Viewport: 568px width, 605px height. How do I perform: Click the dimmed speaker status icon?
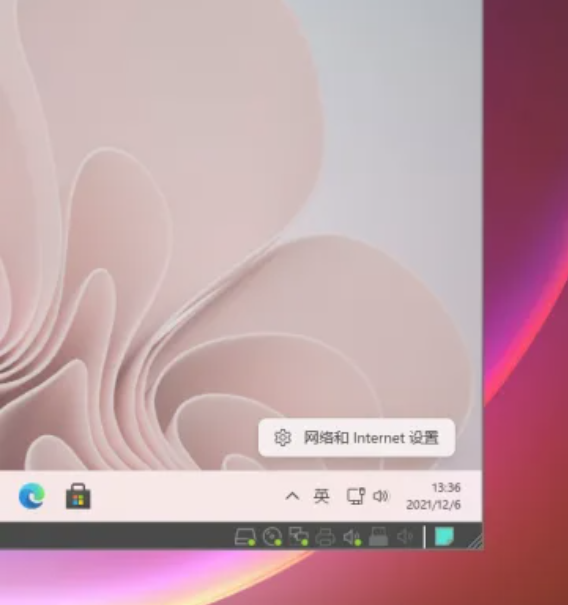(x=405, y=536)
